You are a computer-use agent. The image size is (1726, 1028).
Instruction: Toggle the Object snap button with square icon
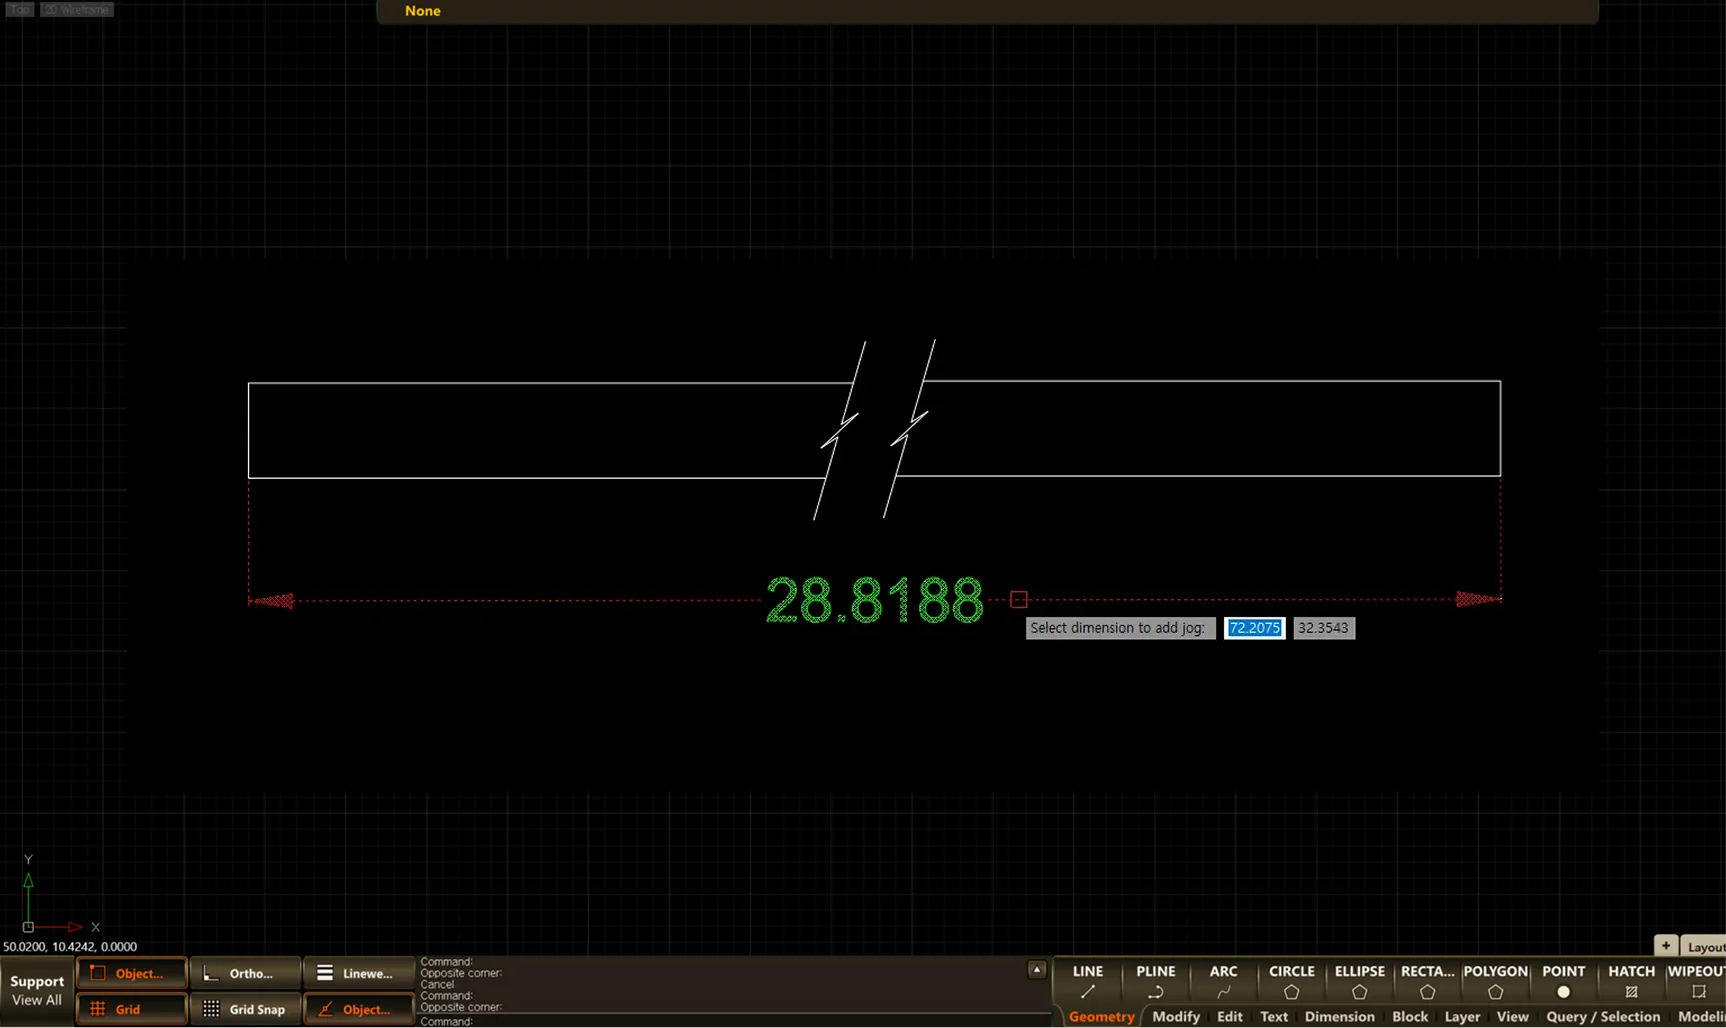(131, 973)
